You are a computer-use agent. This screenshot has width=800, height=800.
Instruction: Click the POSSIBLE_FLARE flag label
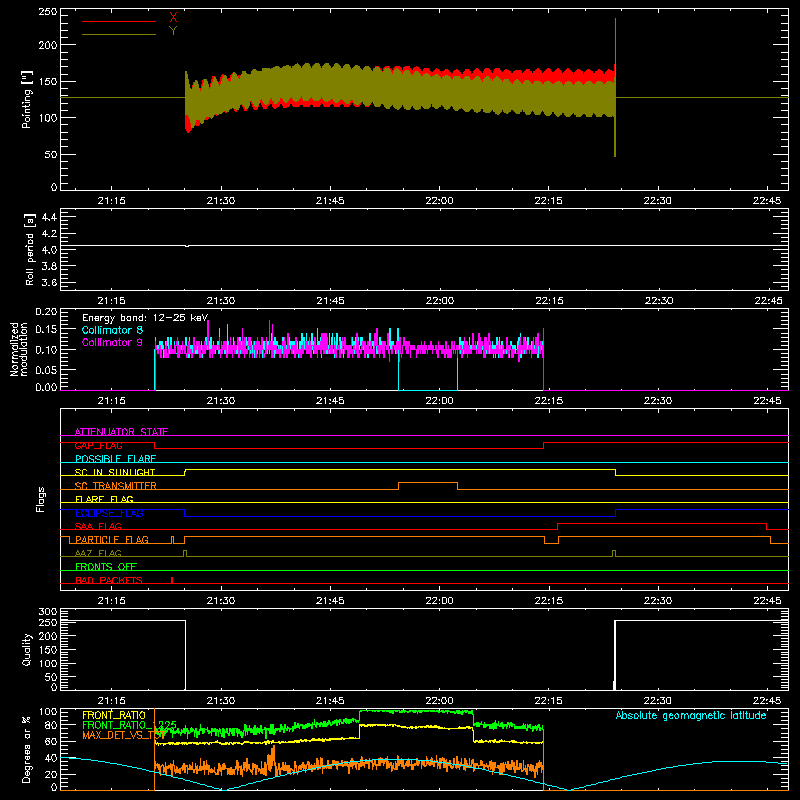click(x=115, y=459)
